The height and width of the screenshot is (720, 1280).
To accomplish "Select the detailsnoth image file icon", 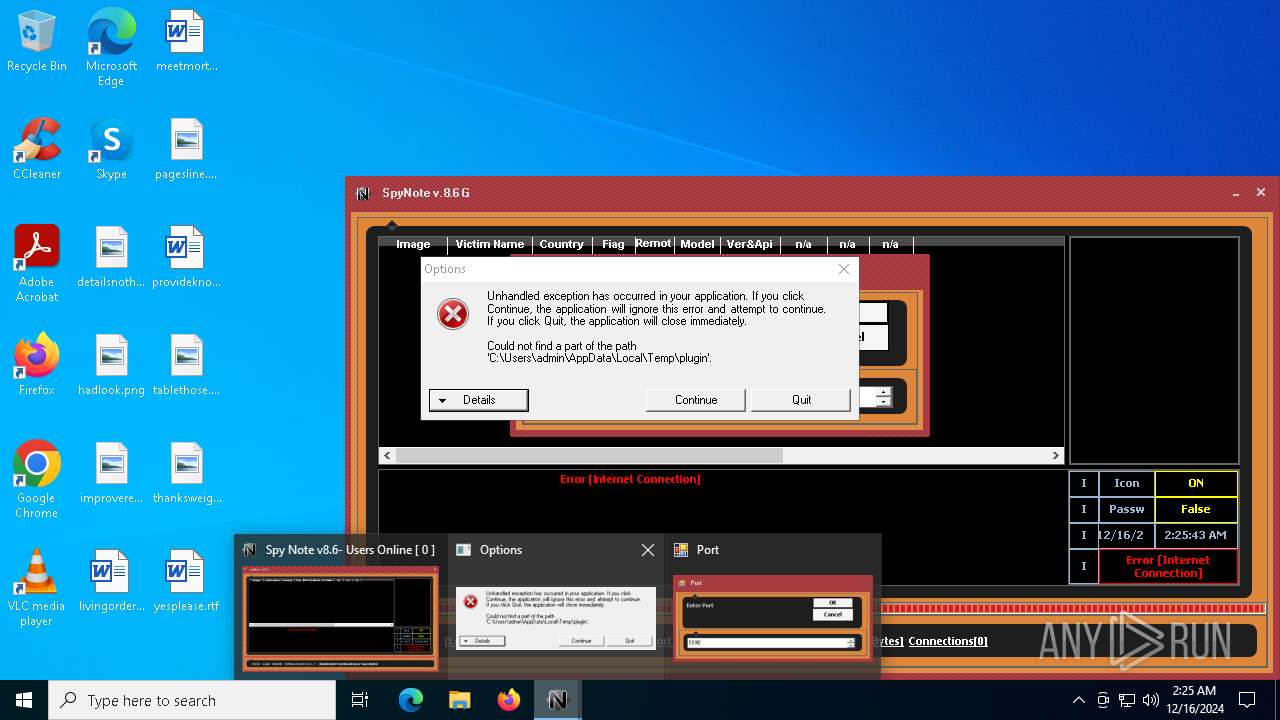I will pyautogui.click(x=111, y=258).
